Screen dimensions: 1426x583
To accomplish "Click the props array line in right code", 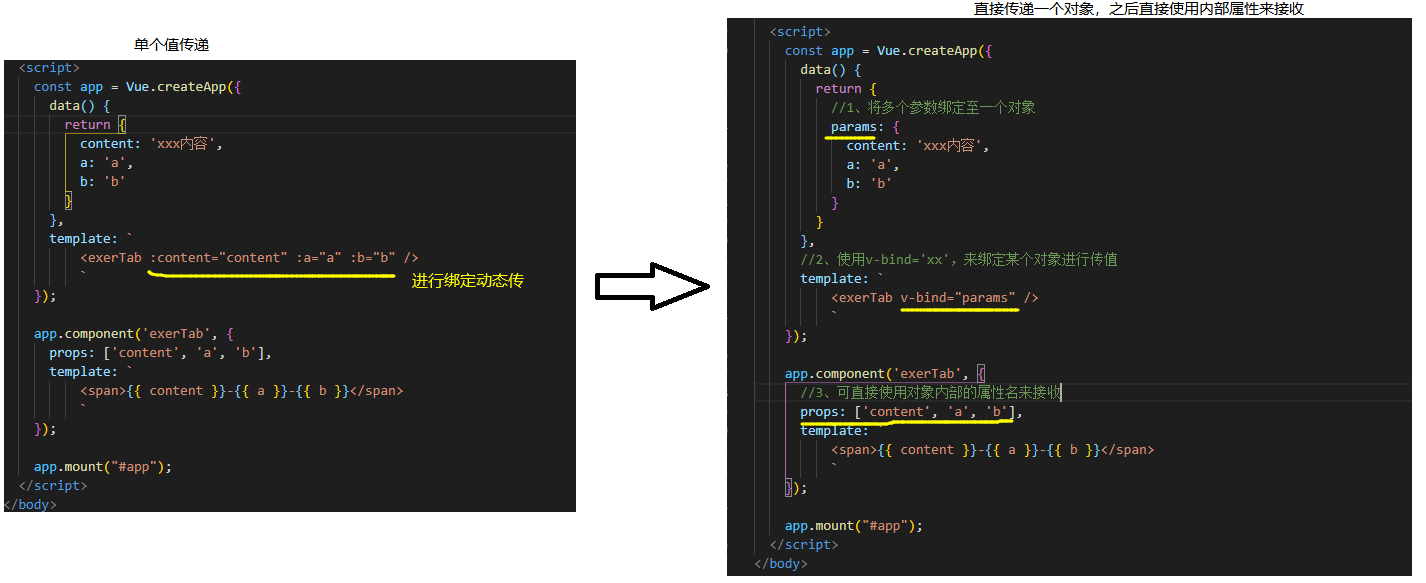I will click(912, 411).
